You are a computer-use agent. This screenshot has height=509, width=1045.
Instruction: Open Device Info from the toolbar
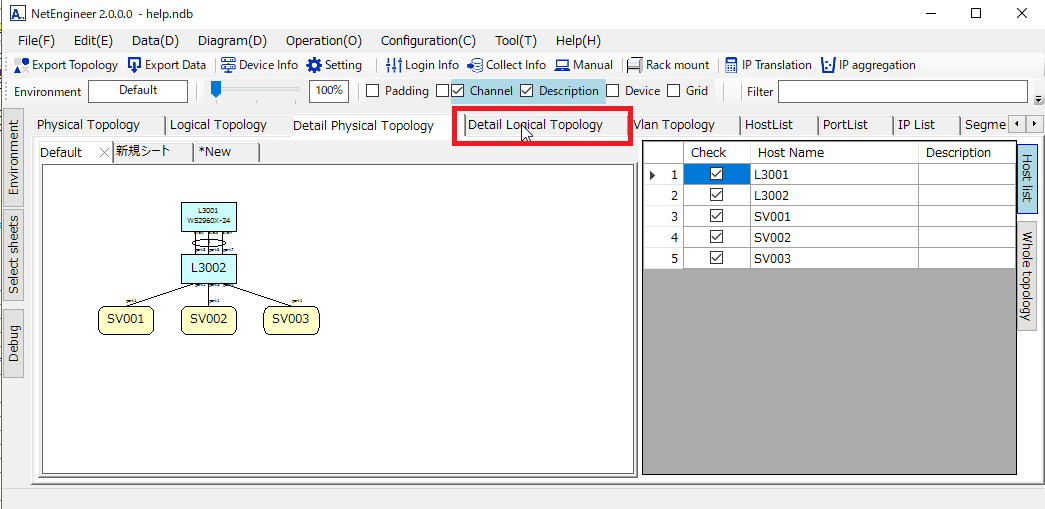click(x=229, y=65)
